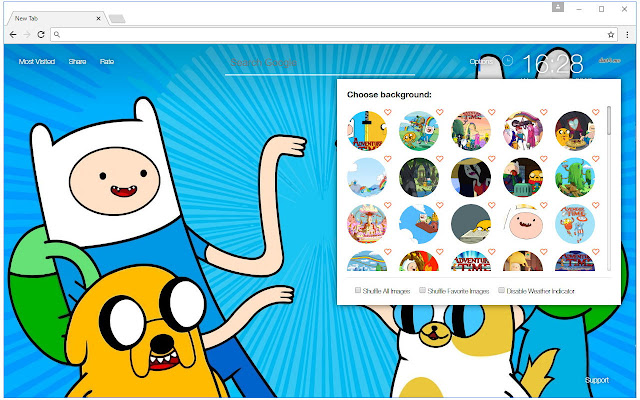Pick the Jake with heart house thumbnail

575,131
